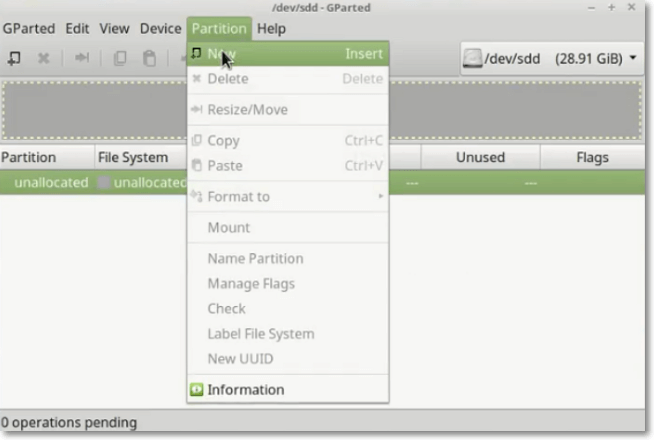654x440 pixels.
Task: Choose Label File System menu entry
Action: (288, 334)
